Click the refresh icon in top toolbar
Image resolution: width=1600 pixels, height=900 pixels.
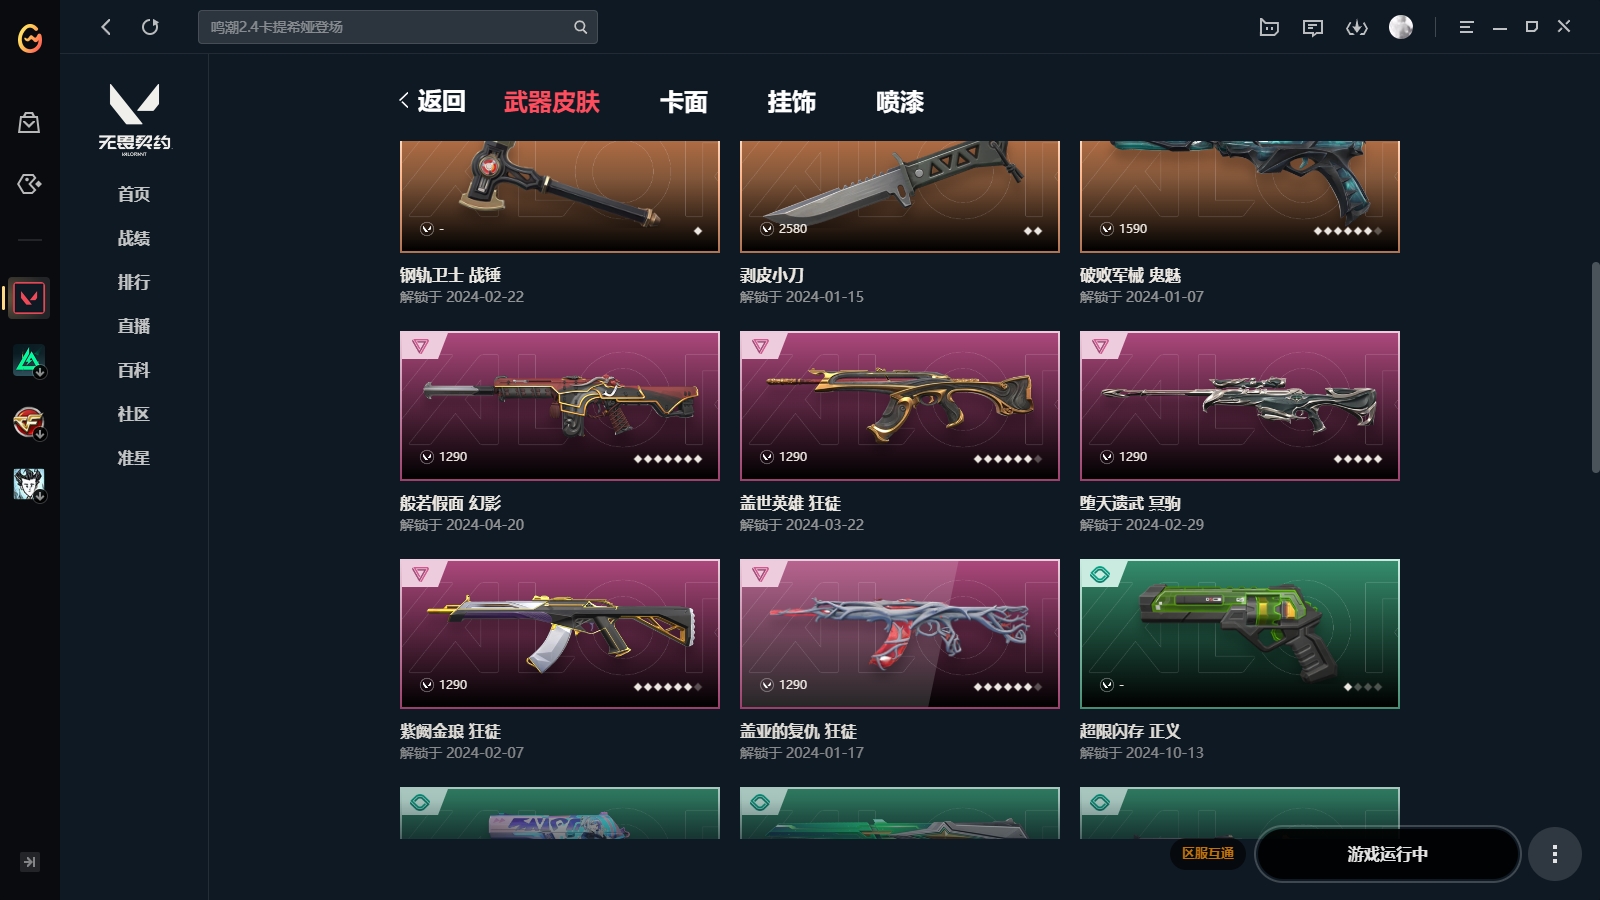click(150, 27)
